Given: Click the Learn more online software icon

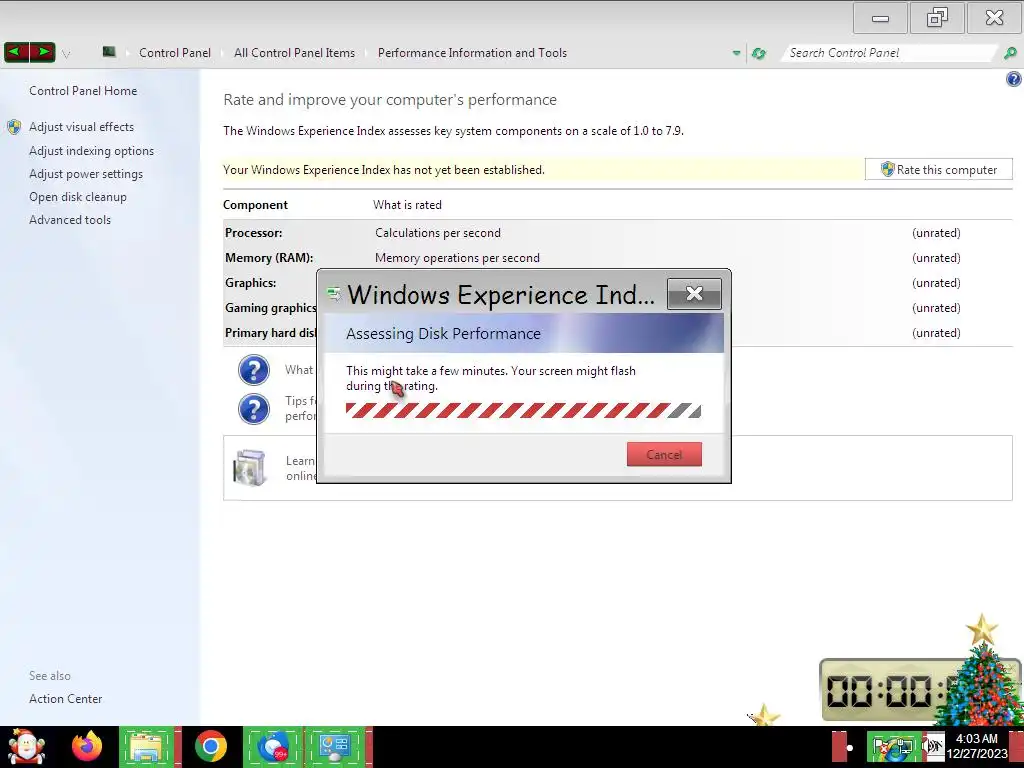Looking at the screenshot, I should point(249,468).
